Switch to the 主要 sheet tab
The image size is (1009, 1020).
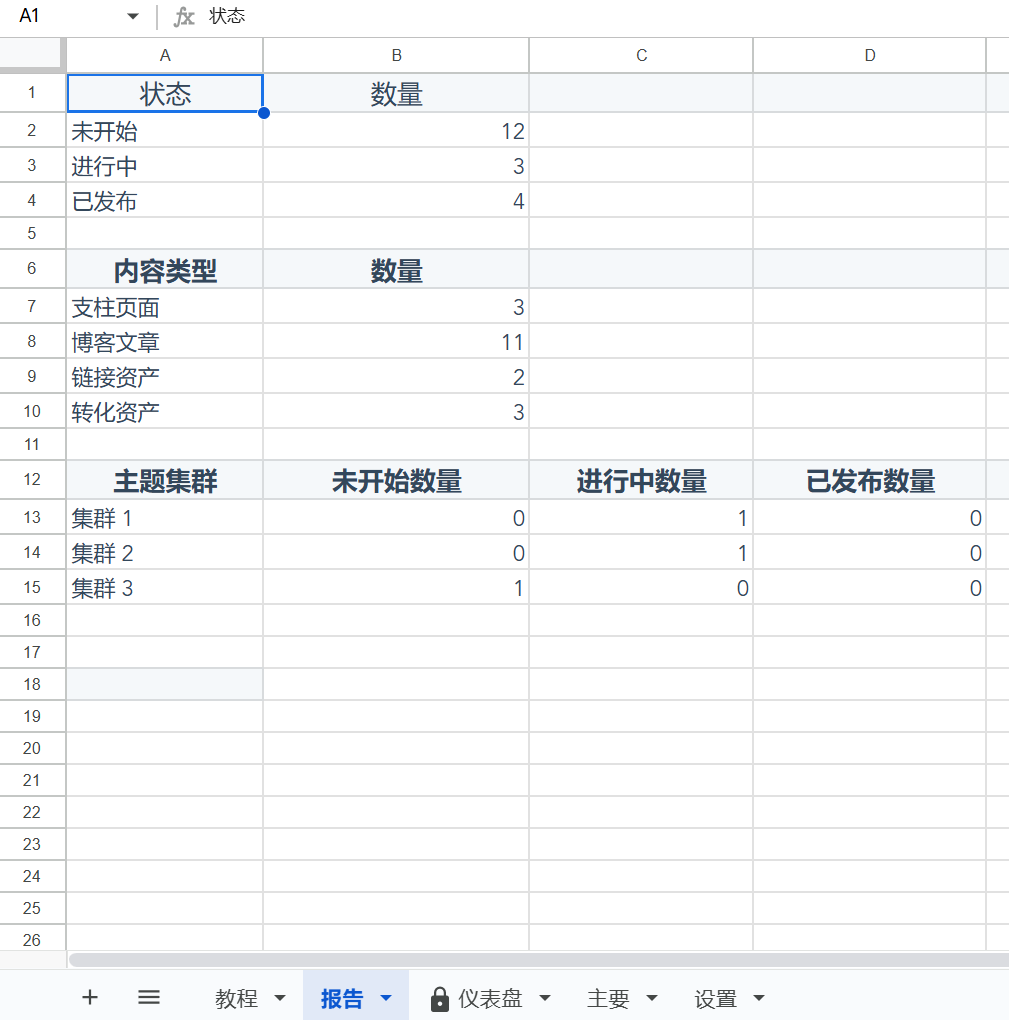608,998
